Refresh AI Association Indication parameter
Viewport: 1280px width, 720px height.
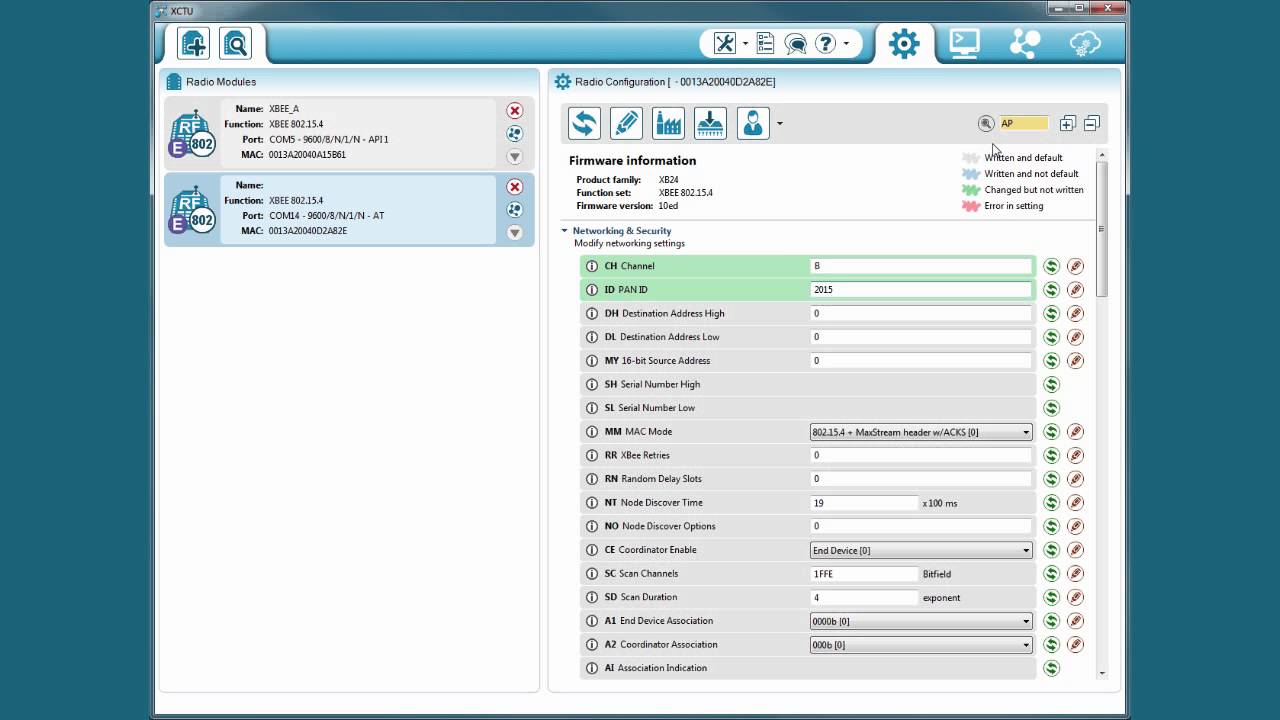tap(1051, 668)
